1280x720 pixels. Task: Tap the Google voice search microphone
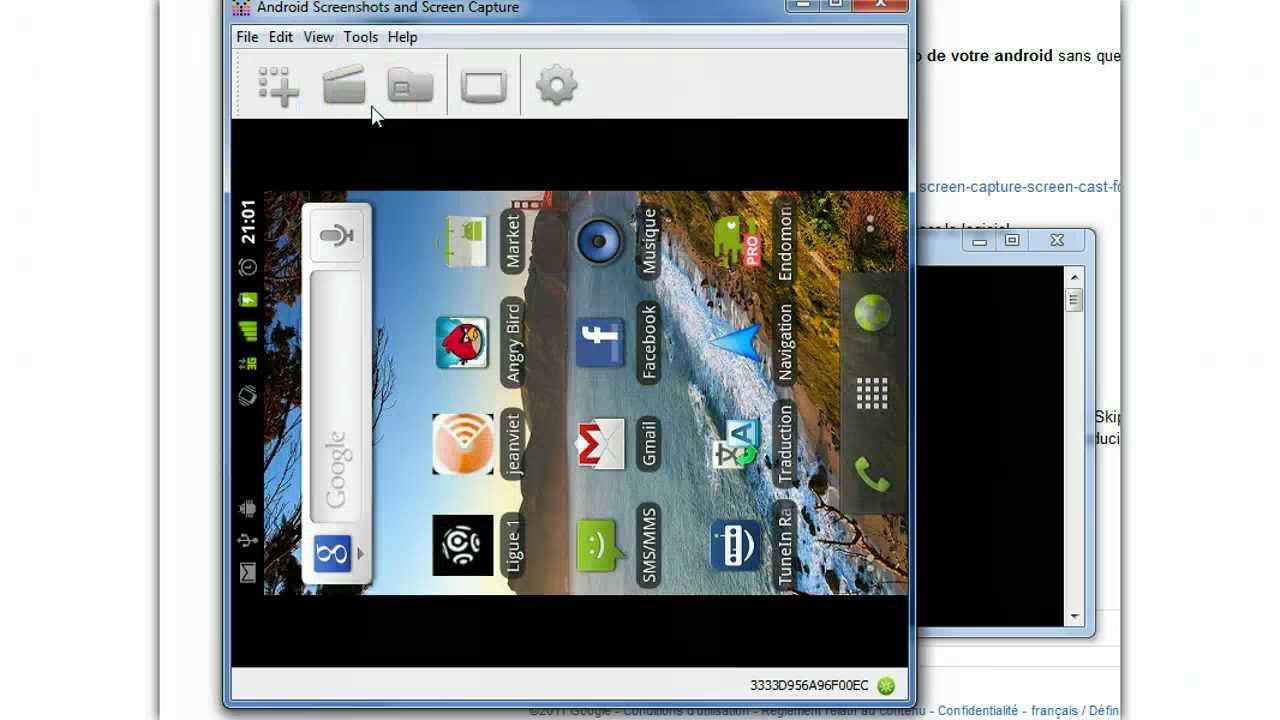(337, 236)
